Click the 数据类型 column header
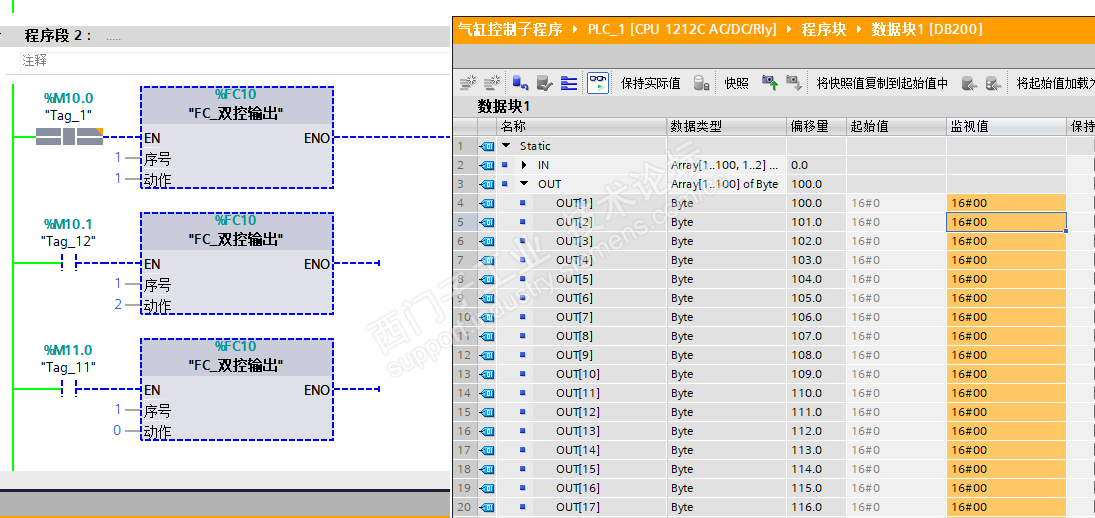The height and width of the screenshot is (518, 1095). pyautogui.click(x=726, y=126)
